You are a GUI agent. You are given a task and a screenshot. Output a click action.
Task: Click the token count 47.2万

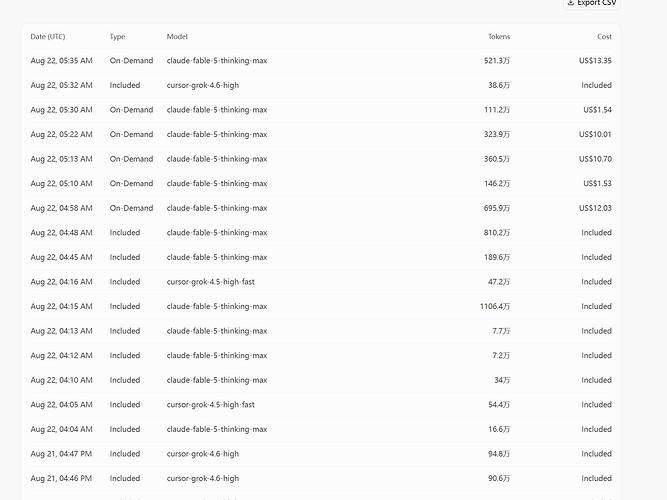coord(499,282)
